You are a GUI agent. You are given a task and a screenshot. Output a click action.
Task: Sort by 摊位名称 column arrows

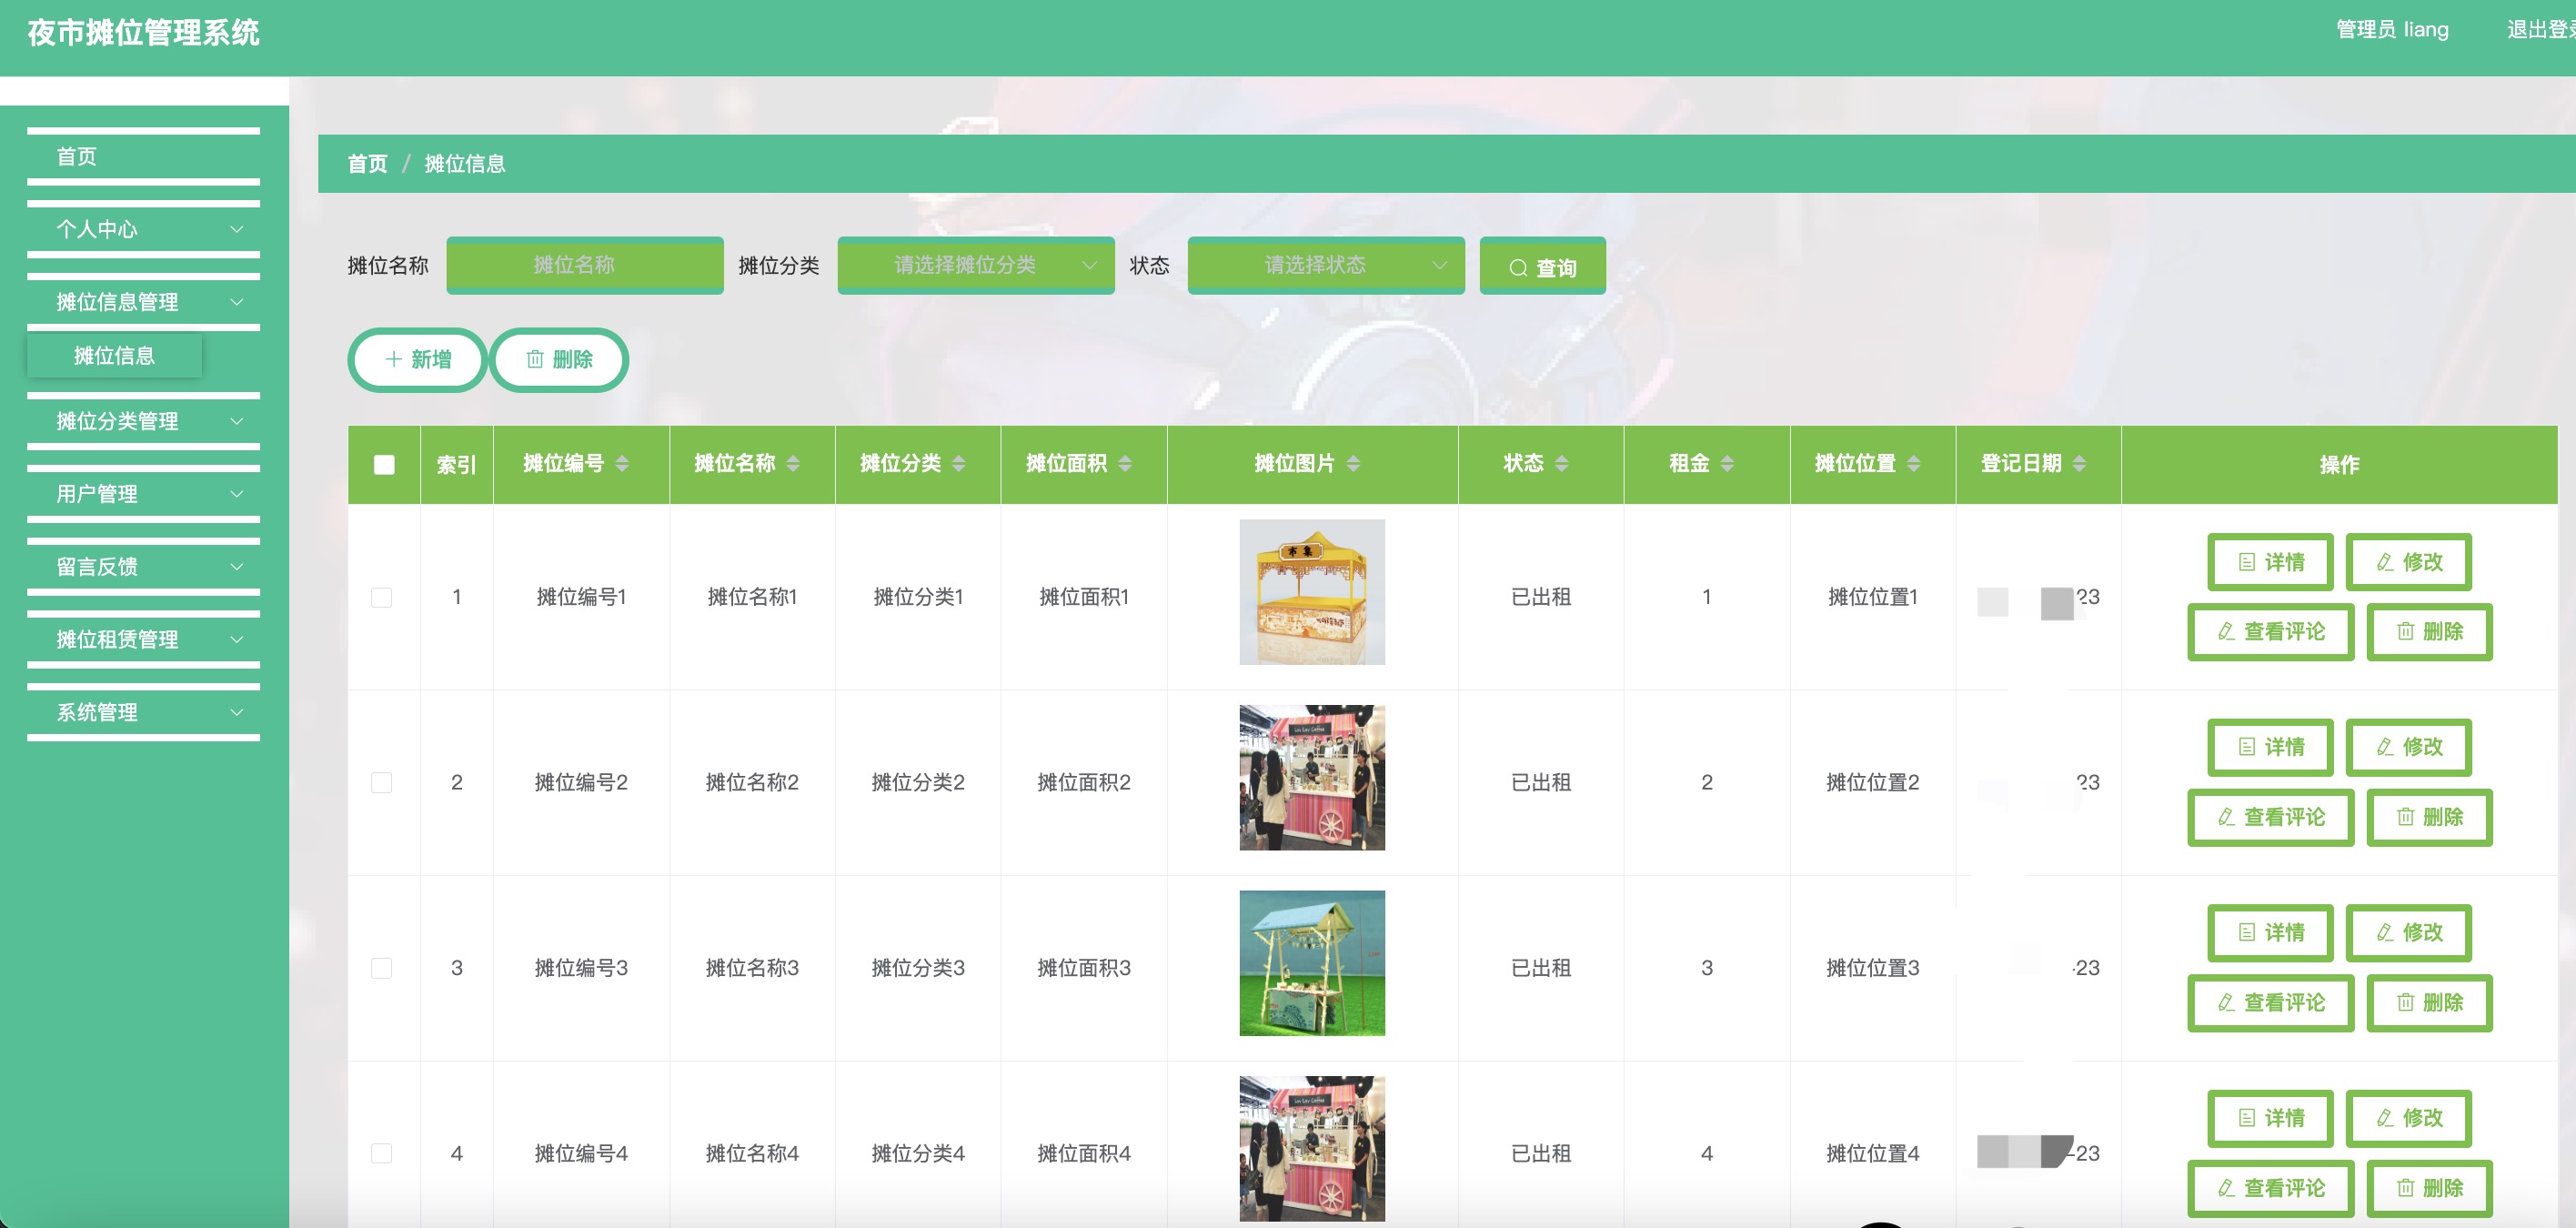[793, 464]
